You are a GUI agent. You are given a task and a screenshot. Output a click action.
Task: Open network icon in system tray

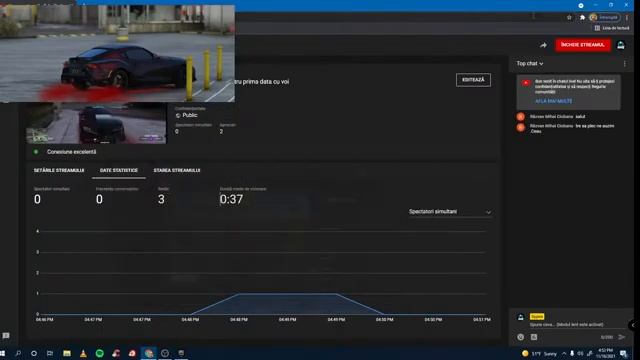coord(590,353)
